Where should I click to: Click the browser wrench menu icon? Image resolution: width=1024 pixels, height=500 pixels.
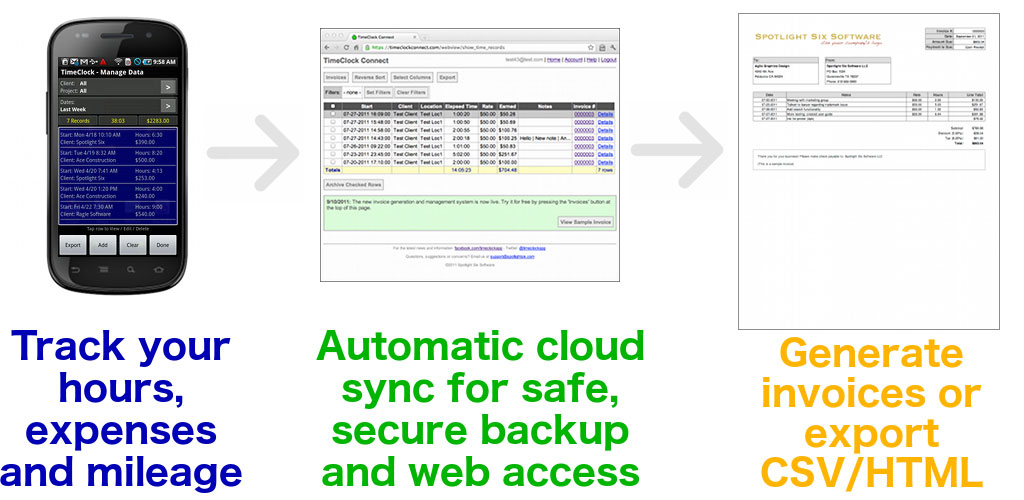[x=613, y=48]
